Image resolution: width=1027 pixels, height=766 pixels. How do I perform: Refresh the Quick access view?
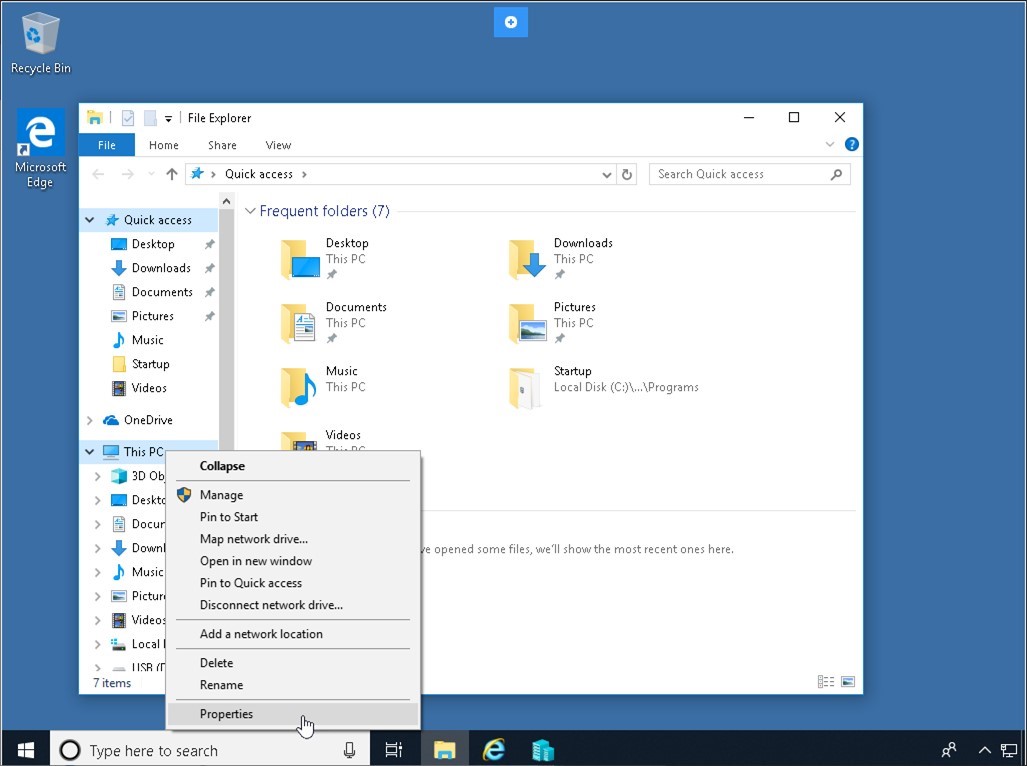[627, 175]
